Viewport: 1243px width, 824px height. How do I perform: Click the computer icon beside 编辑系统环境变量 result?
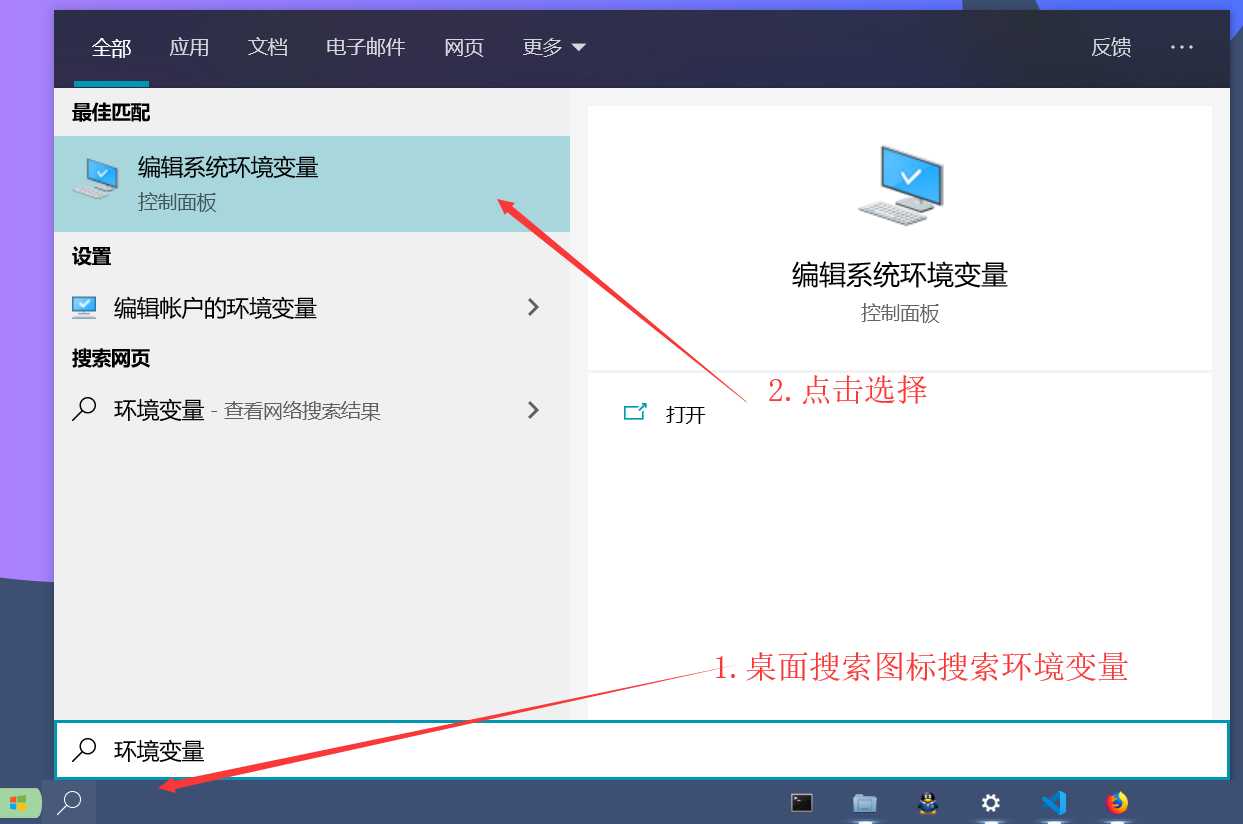pyautogui.click(x=97, y=179)
